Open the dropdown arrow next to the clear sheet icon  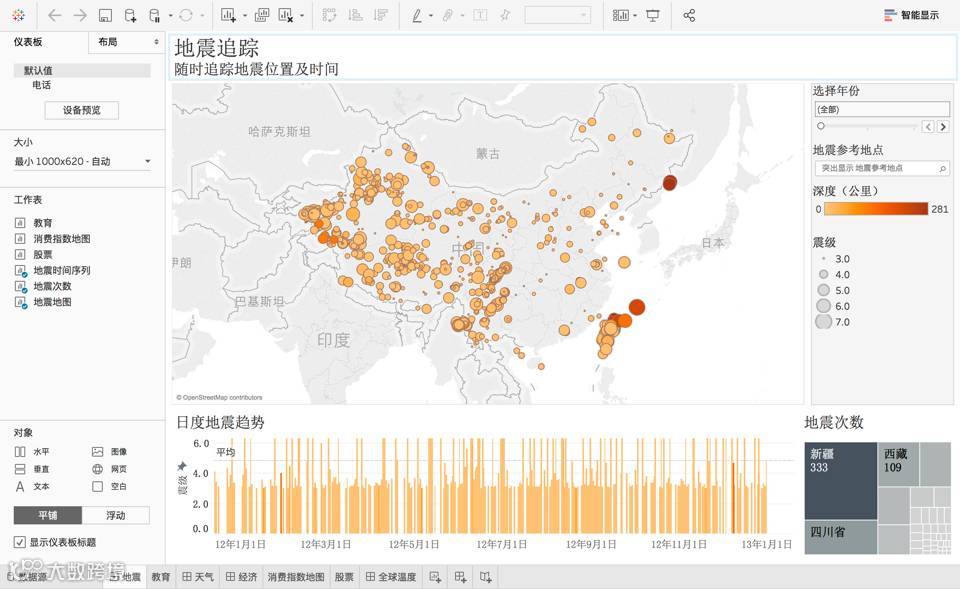click(x=302, y=16)
